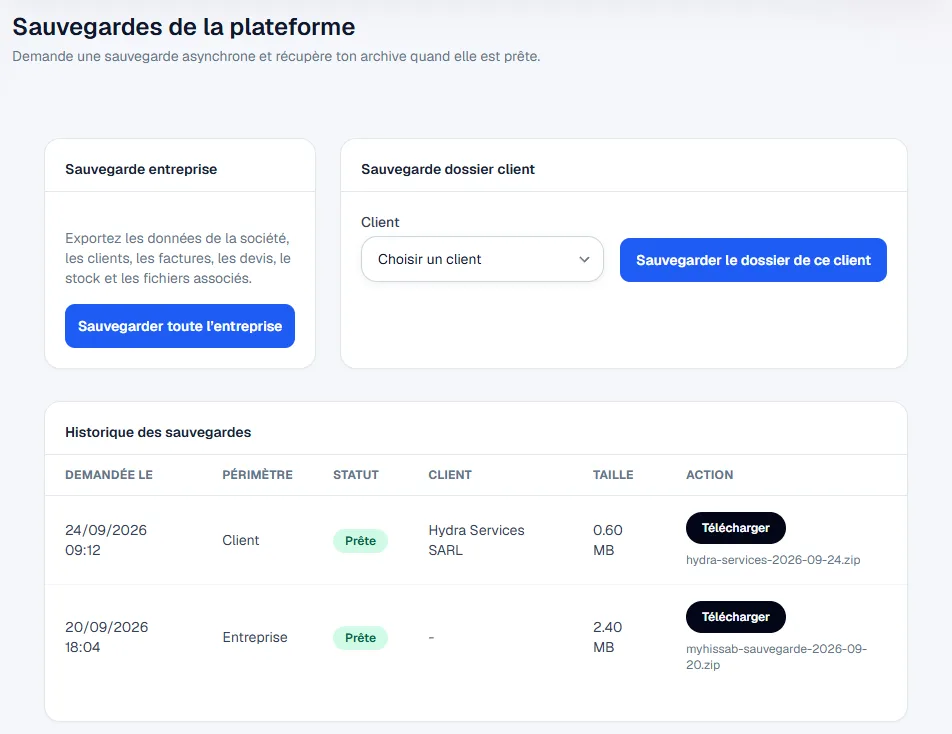Click "Sauvegarder le dossier de ce client" button
This screenshot has height=734, width=952.
tap(753, 260)
